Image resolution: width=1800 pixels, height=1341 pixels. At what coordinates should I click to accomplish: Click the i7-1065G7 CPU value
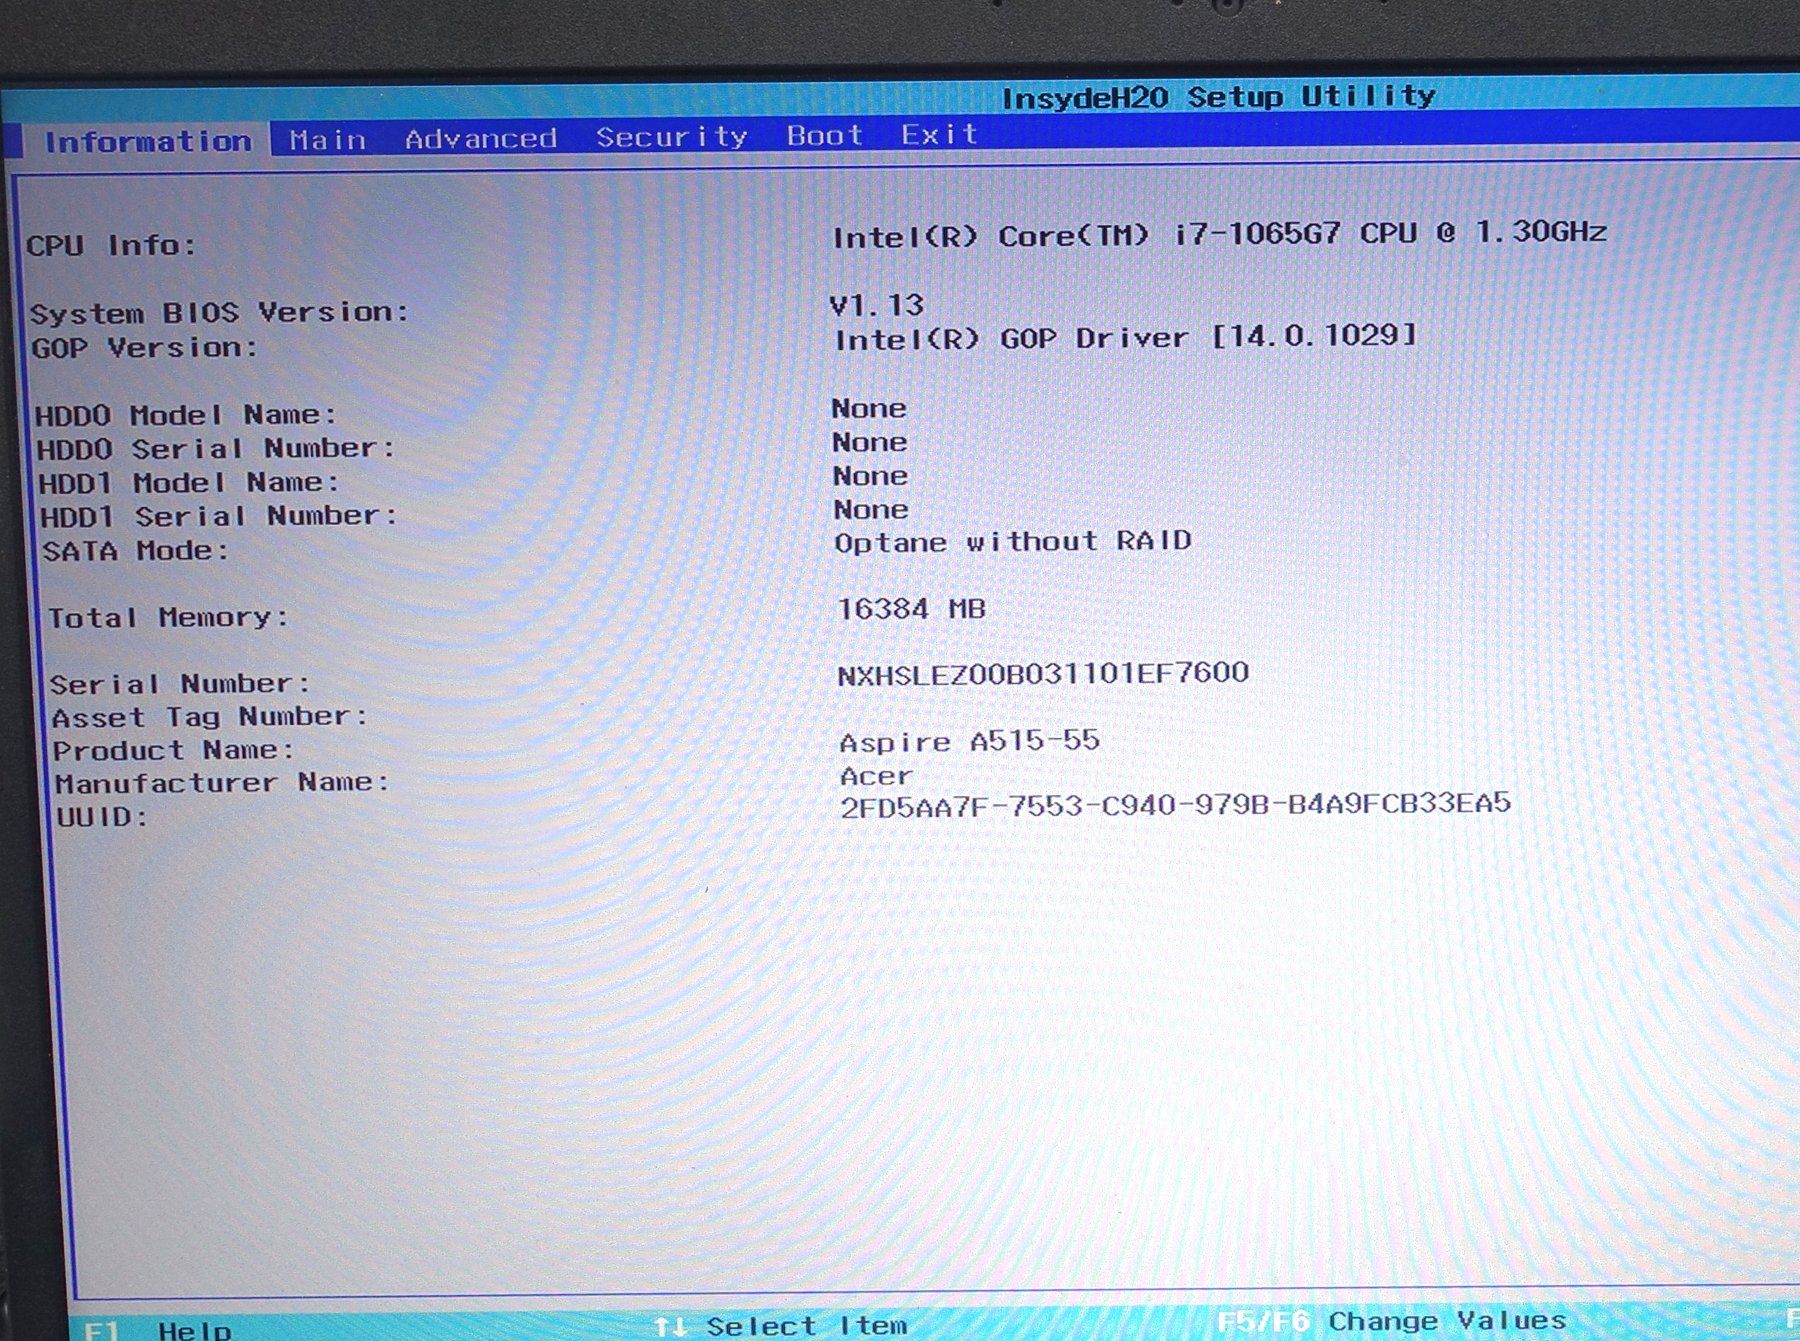tap(1219, 234)
